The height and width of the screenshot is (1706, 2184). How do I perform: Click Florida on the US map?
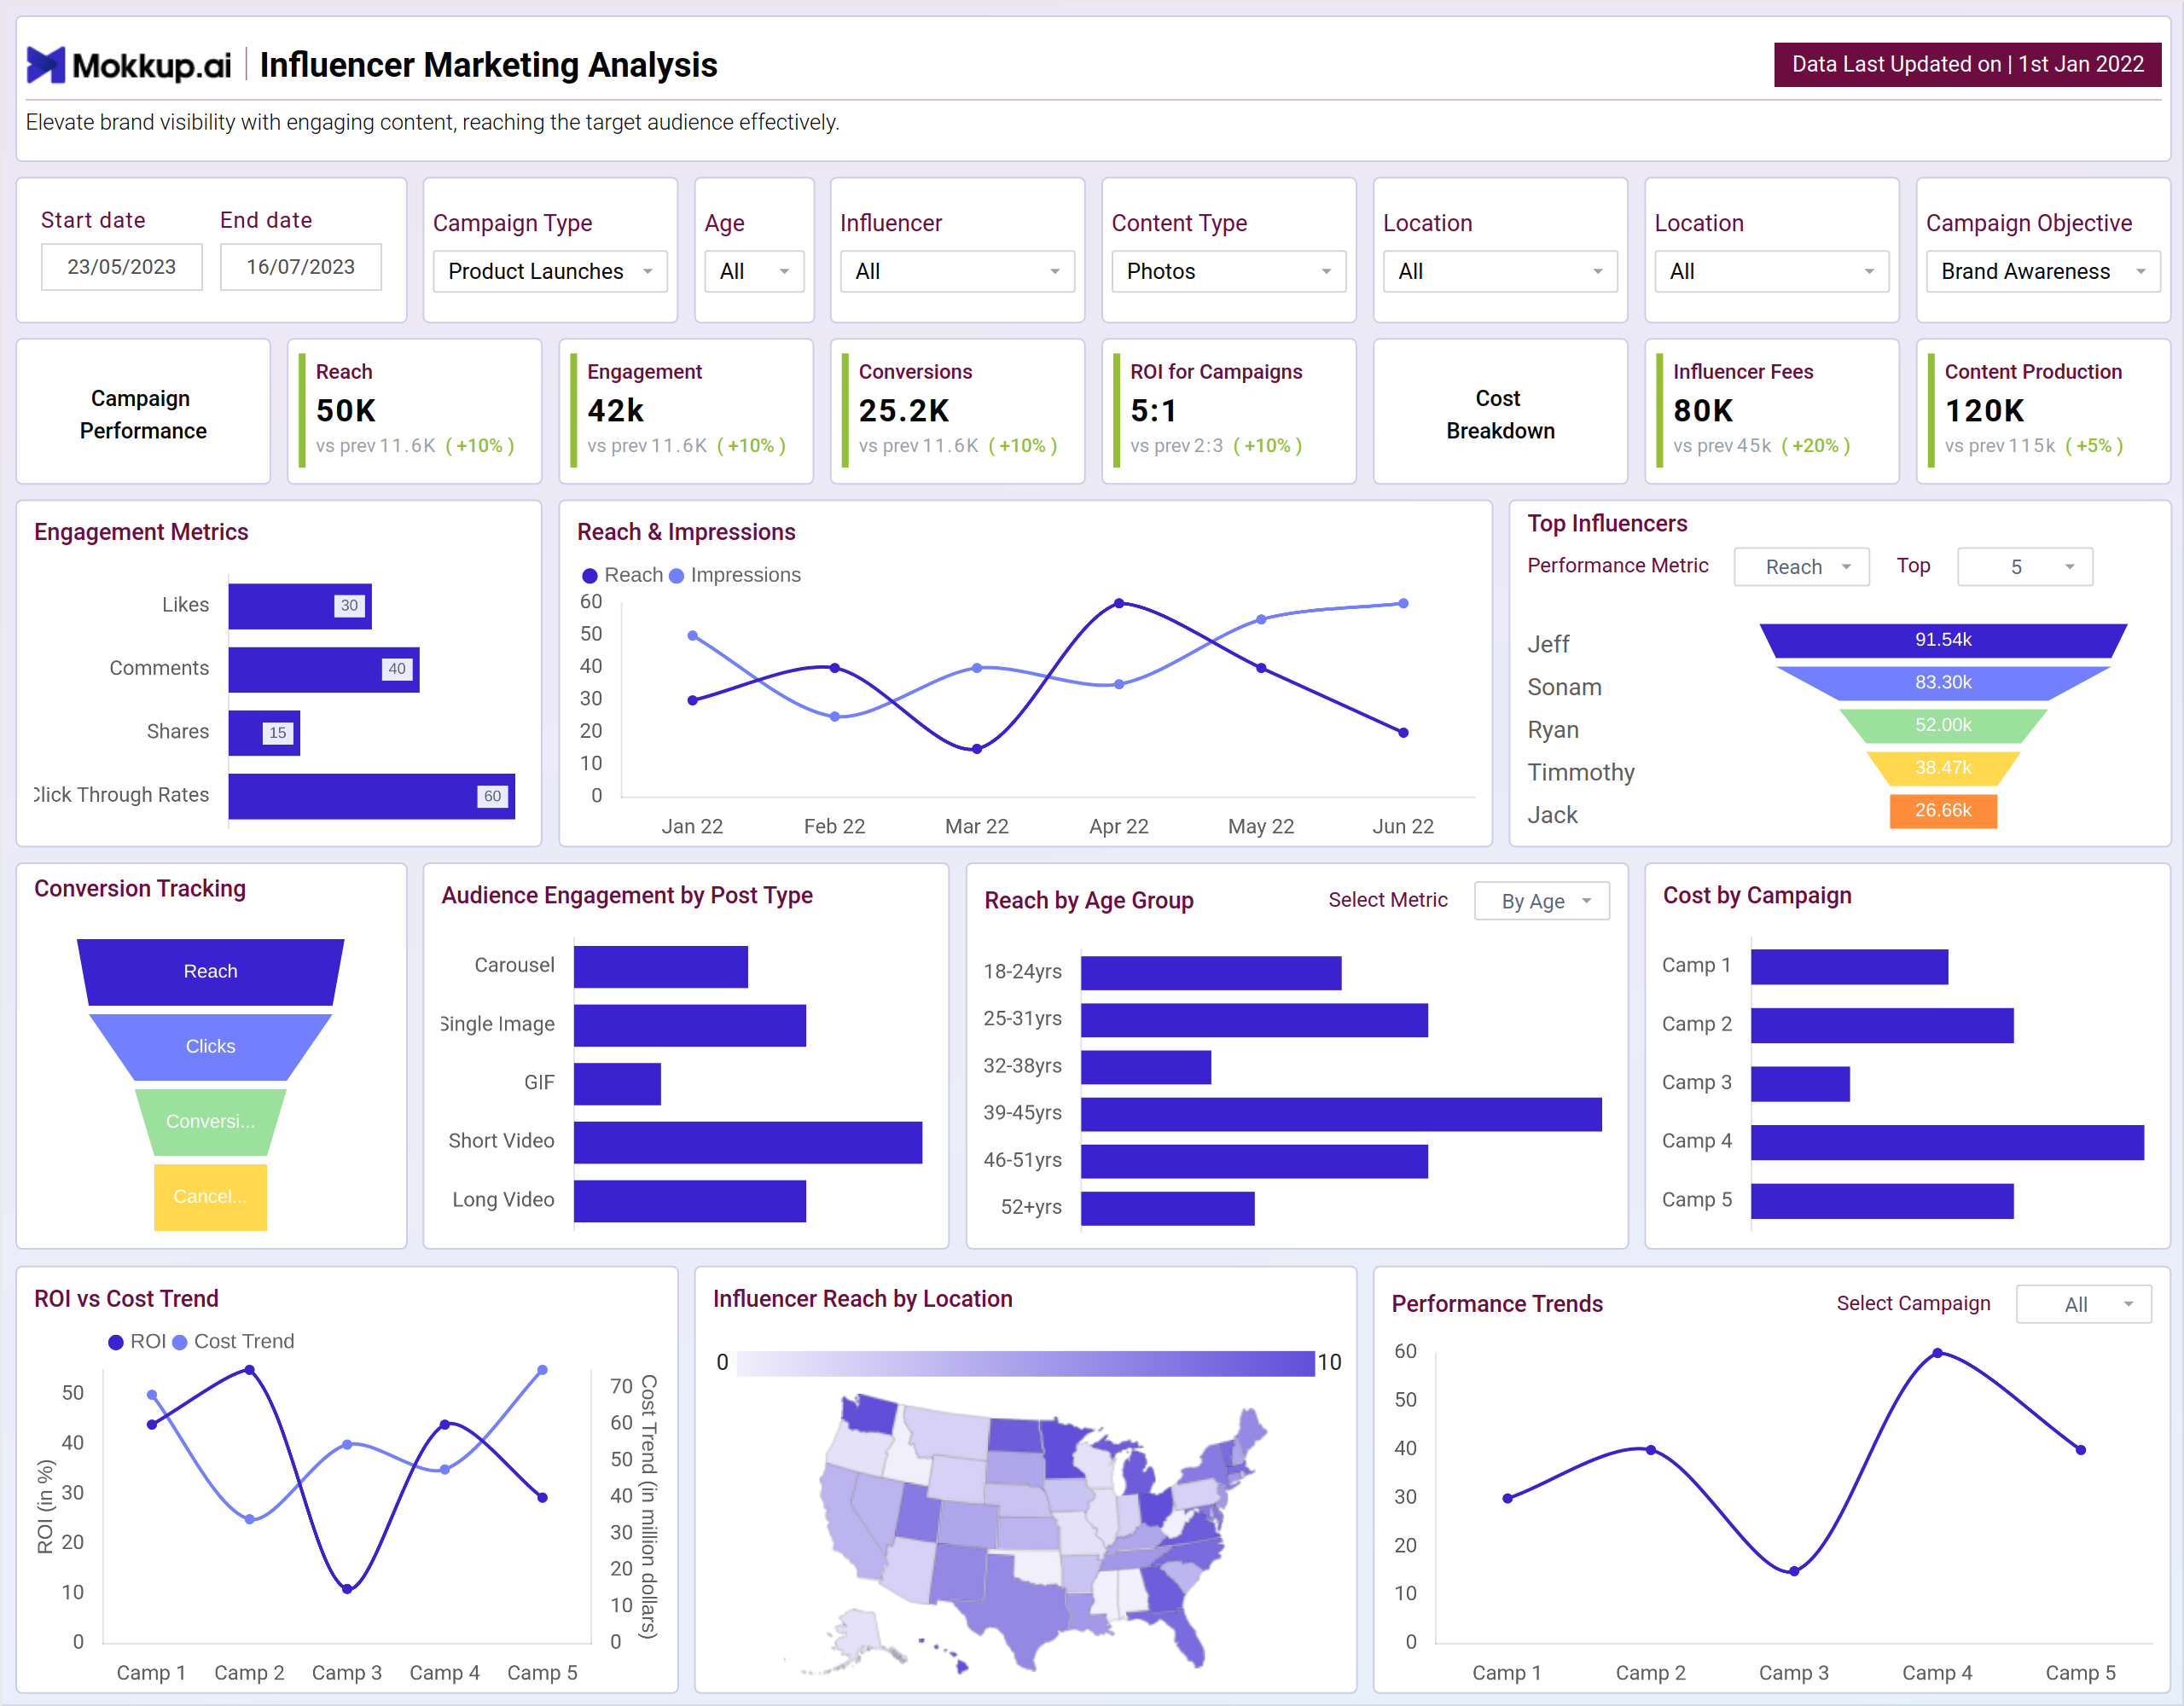(x=1185, y=1635)
